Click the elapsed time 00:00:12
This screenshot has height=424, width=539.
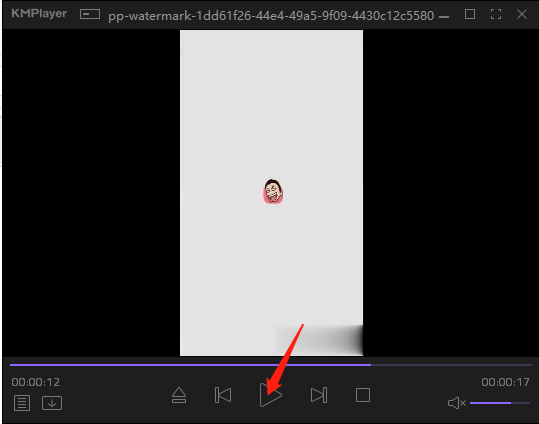36,382
